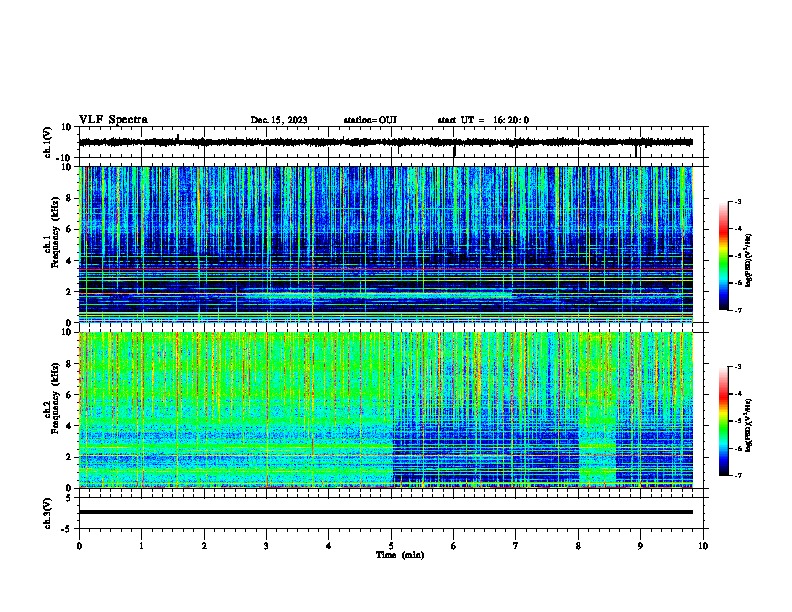Click time axis tick label "6"
This screenshot has height=612, width=792.
tap(454, 546)
